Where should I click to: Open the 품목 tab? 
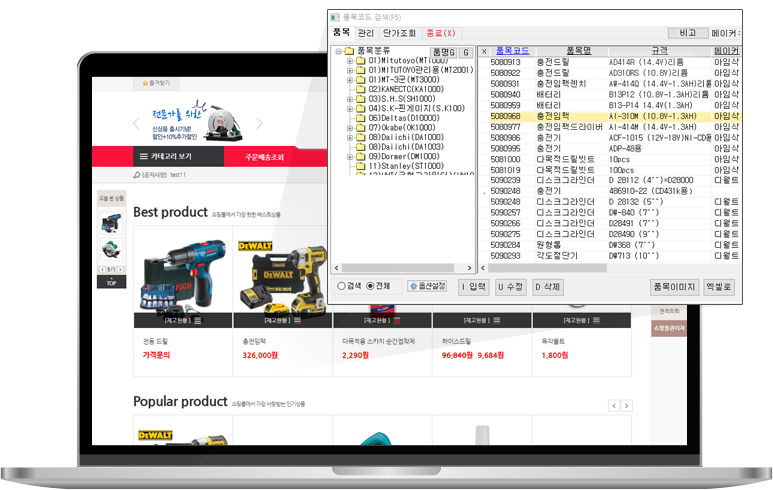341,33
